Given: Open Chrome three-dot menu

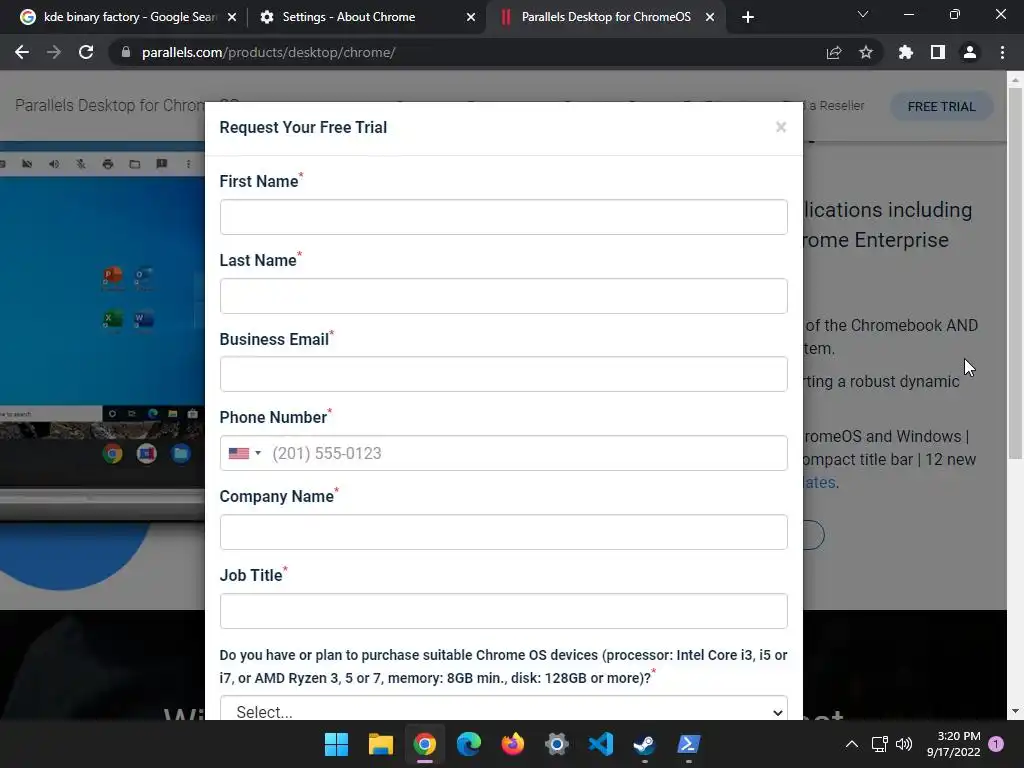Looking at the screenshot, I should click(x=1002, y=52).
